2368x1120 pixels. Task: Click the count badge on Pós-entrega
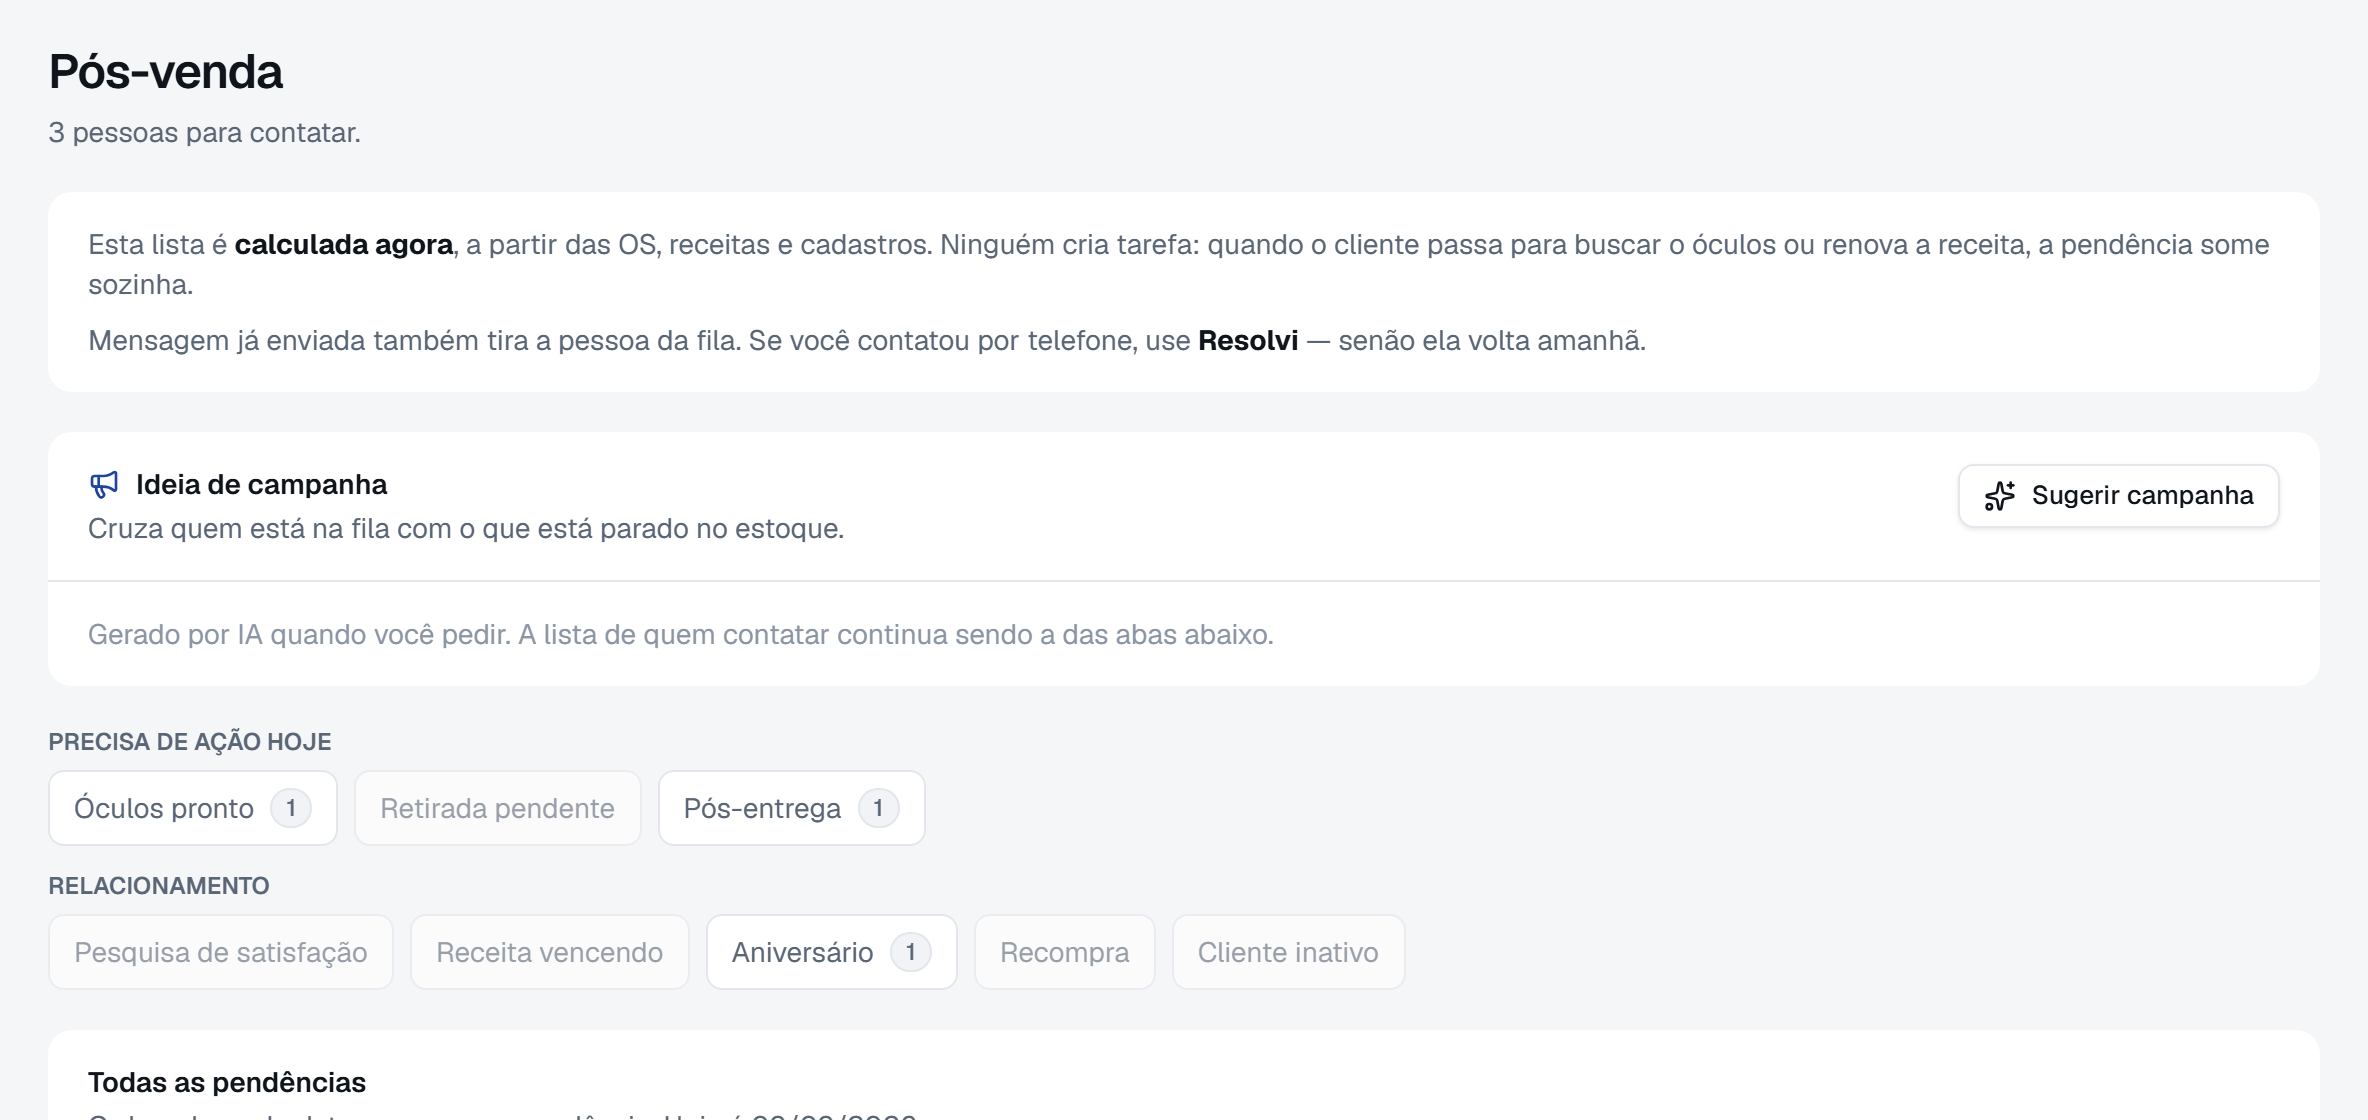878,808
